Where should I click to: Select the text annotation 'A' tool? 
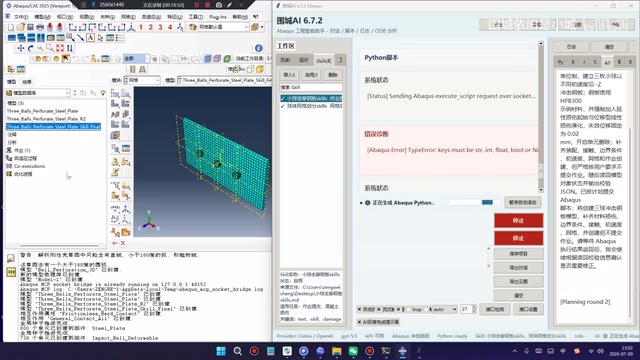90,38
